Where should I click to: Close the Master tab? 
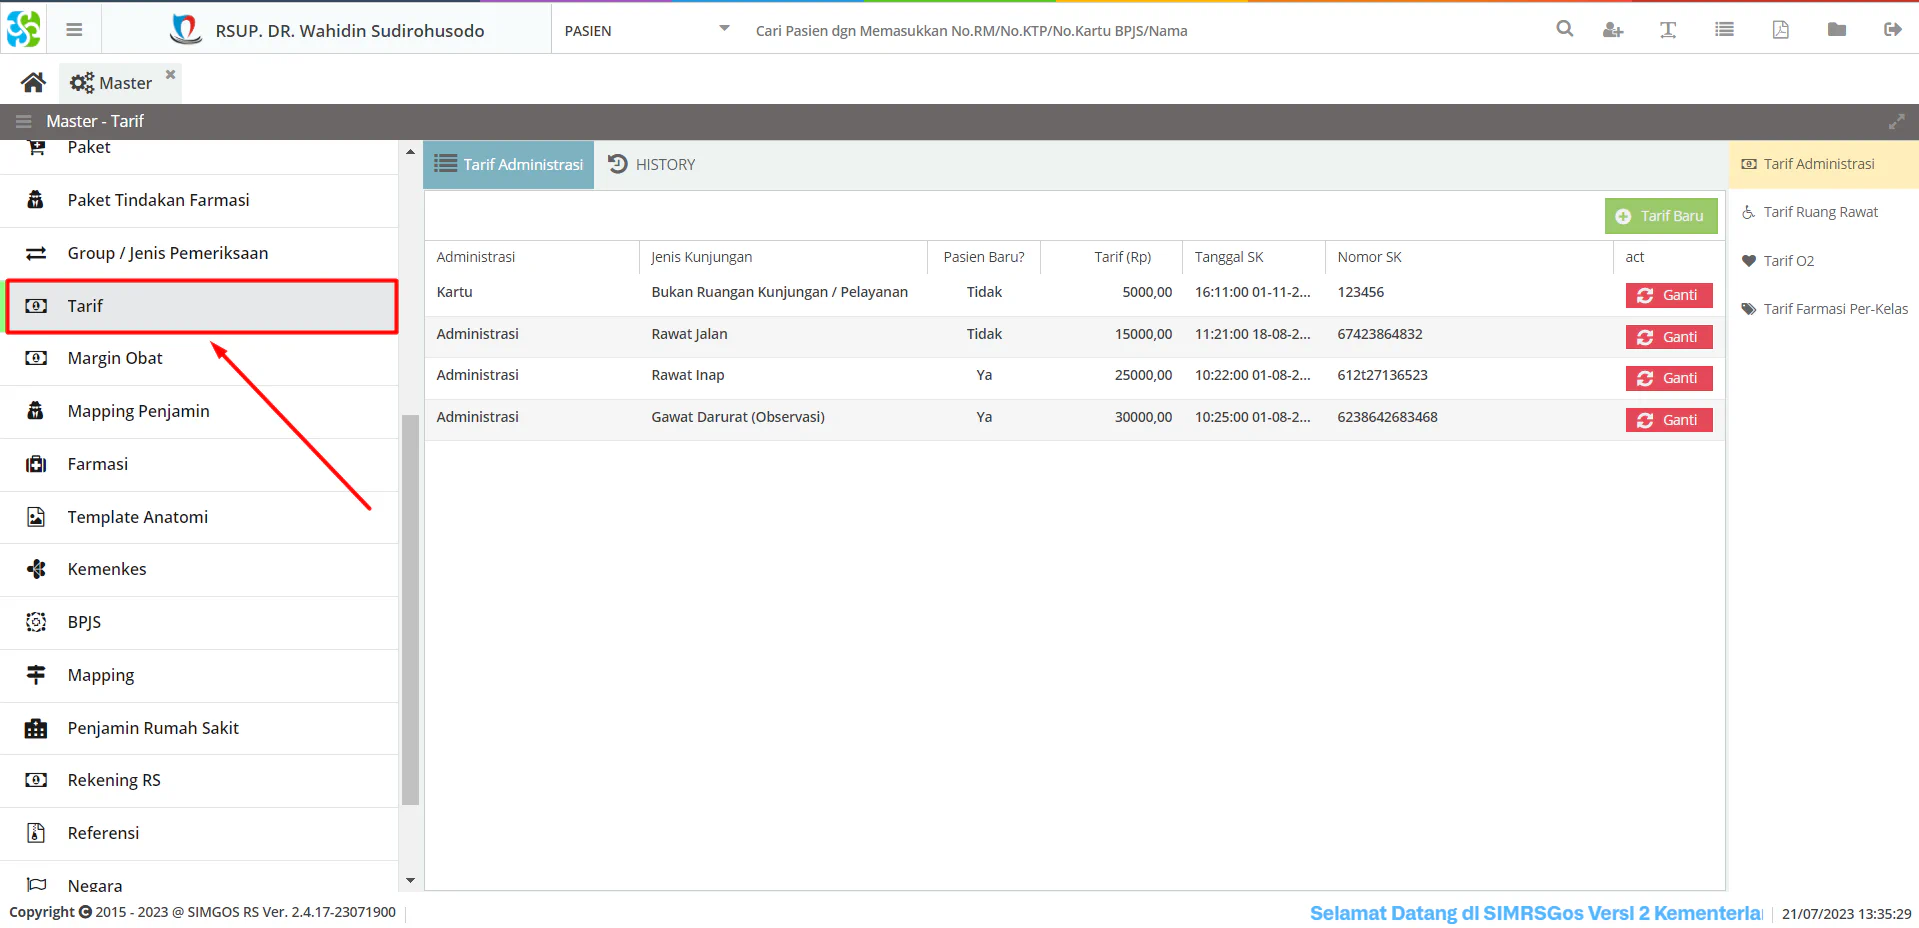coord(170,74)
